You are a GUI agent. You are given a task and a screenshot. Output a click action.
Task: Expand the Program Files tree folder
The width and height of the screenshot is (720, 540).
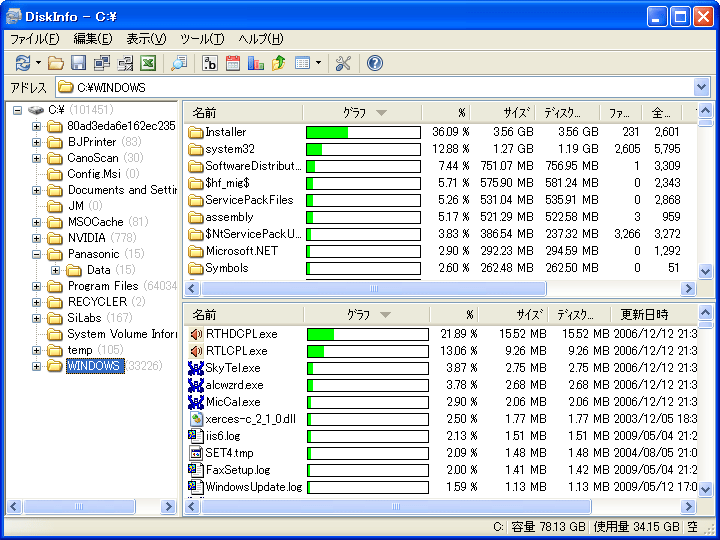(x=36, y=287)
